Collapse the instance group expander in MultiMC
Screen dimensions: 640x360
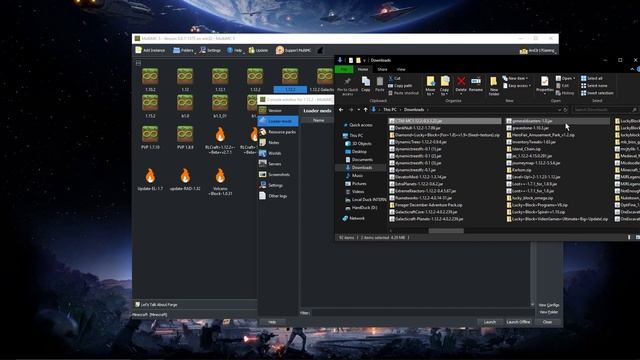138,63
